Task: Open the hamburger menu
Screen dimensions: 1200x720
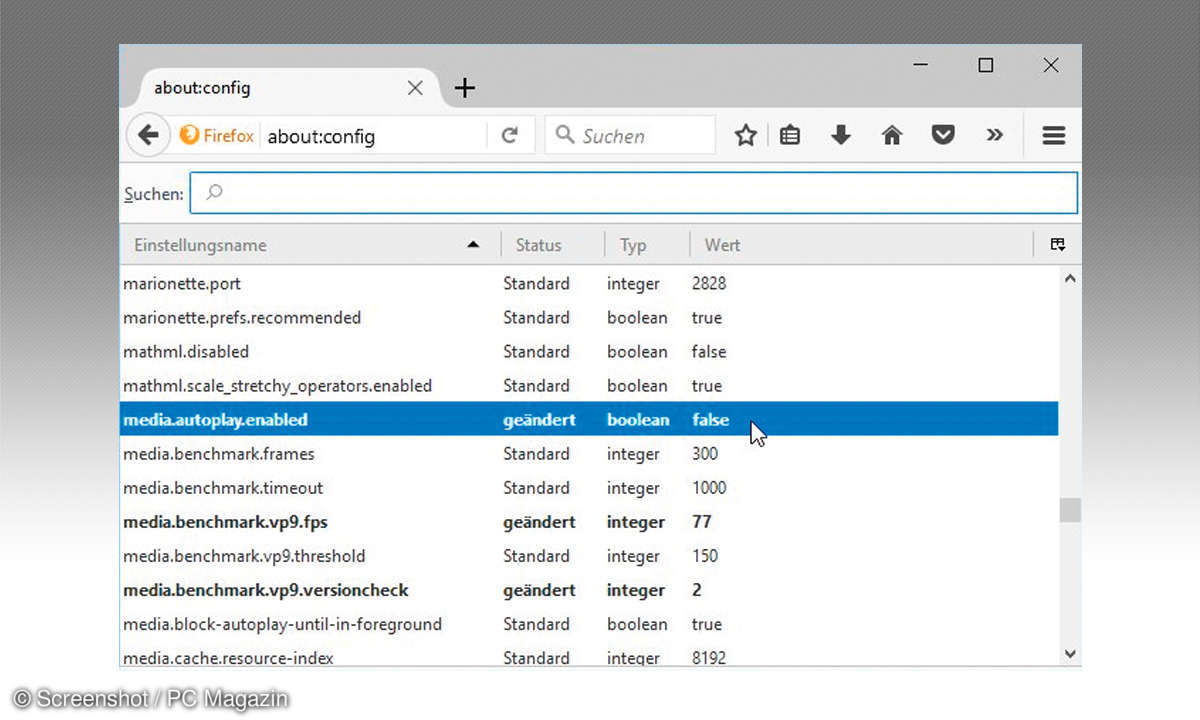Action: (x=1053, y=135)
